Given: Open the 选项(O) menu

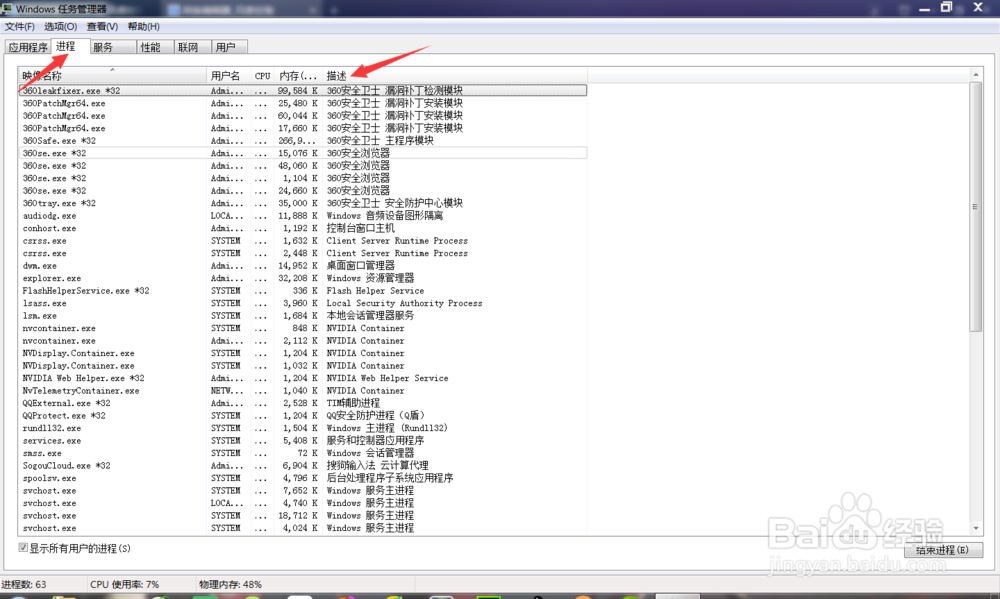Looking at the screenshot, I should point(61,27).
